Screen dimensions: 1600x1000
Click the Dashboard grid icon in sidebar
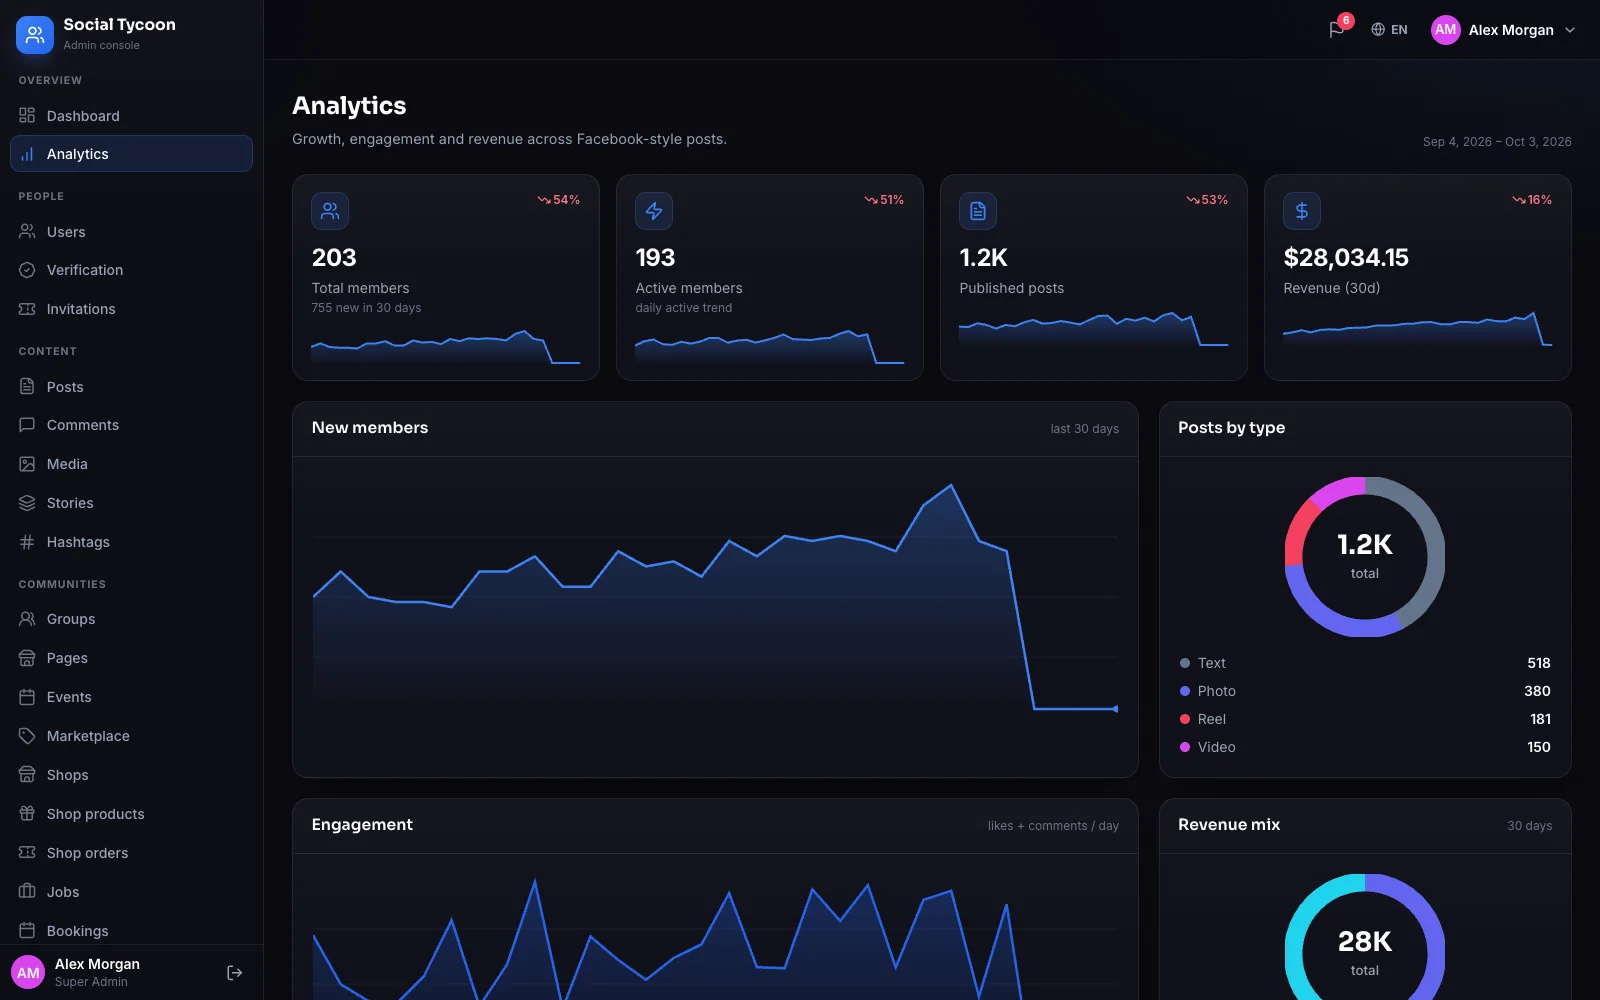[x=27, y=115]
